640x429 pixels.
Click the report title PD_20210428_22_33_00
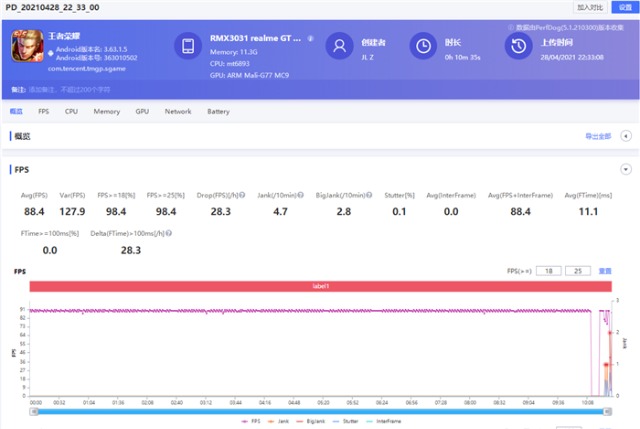[52, 7]
